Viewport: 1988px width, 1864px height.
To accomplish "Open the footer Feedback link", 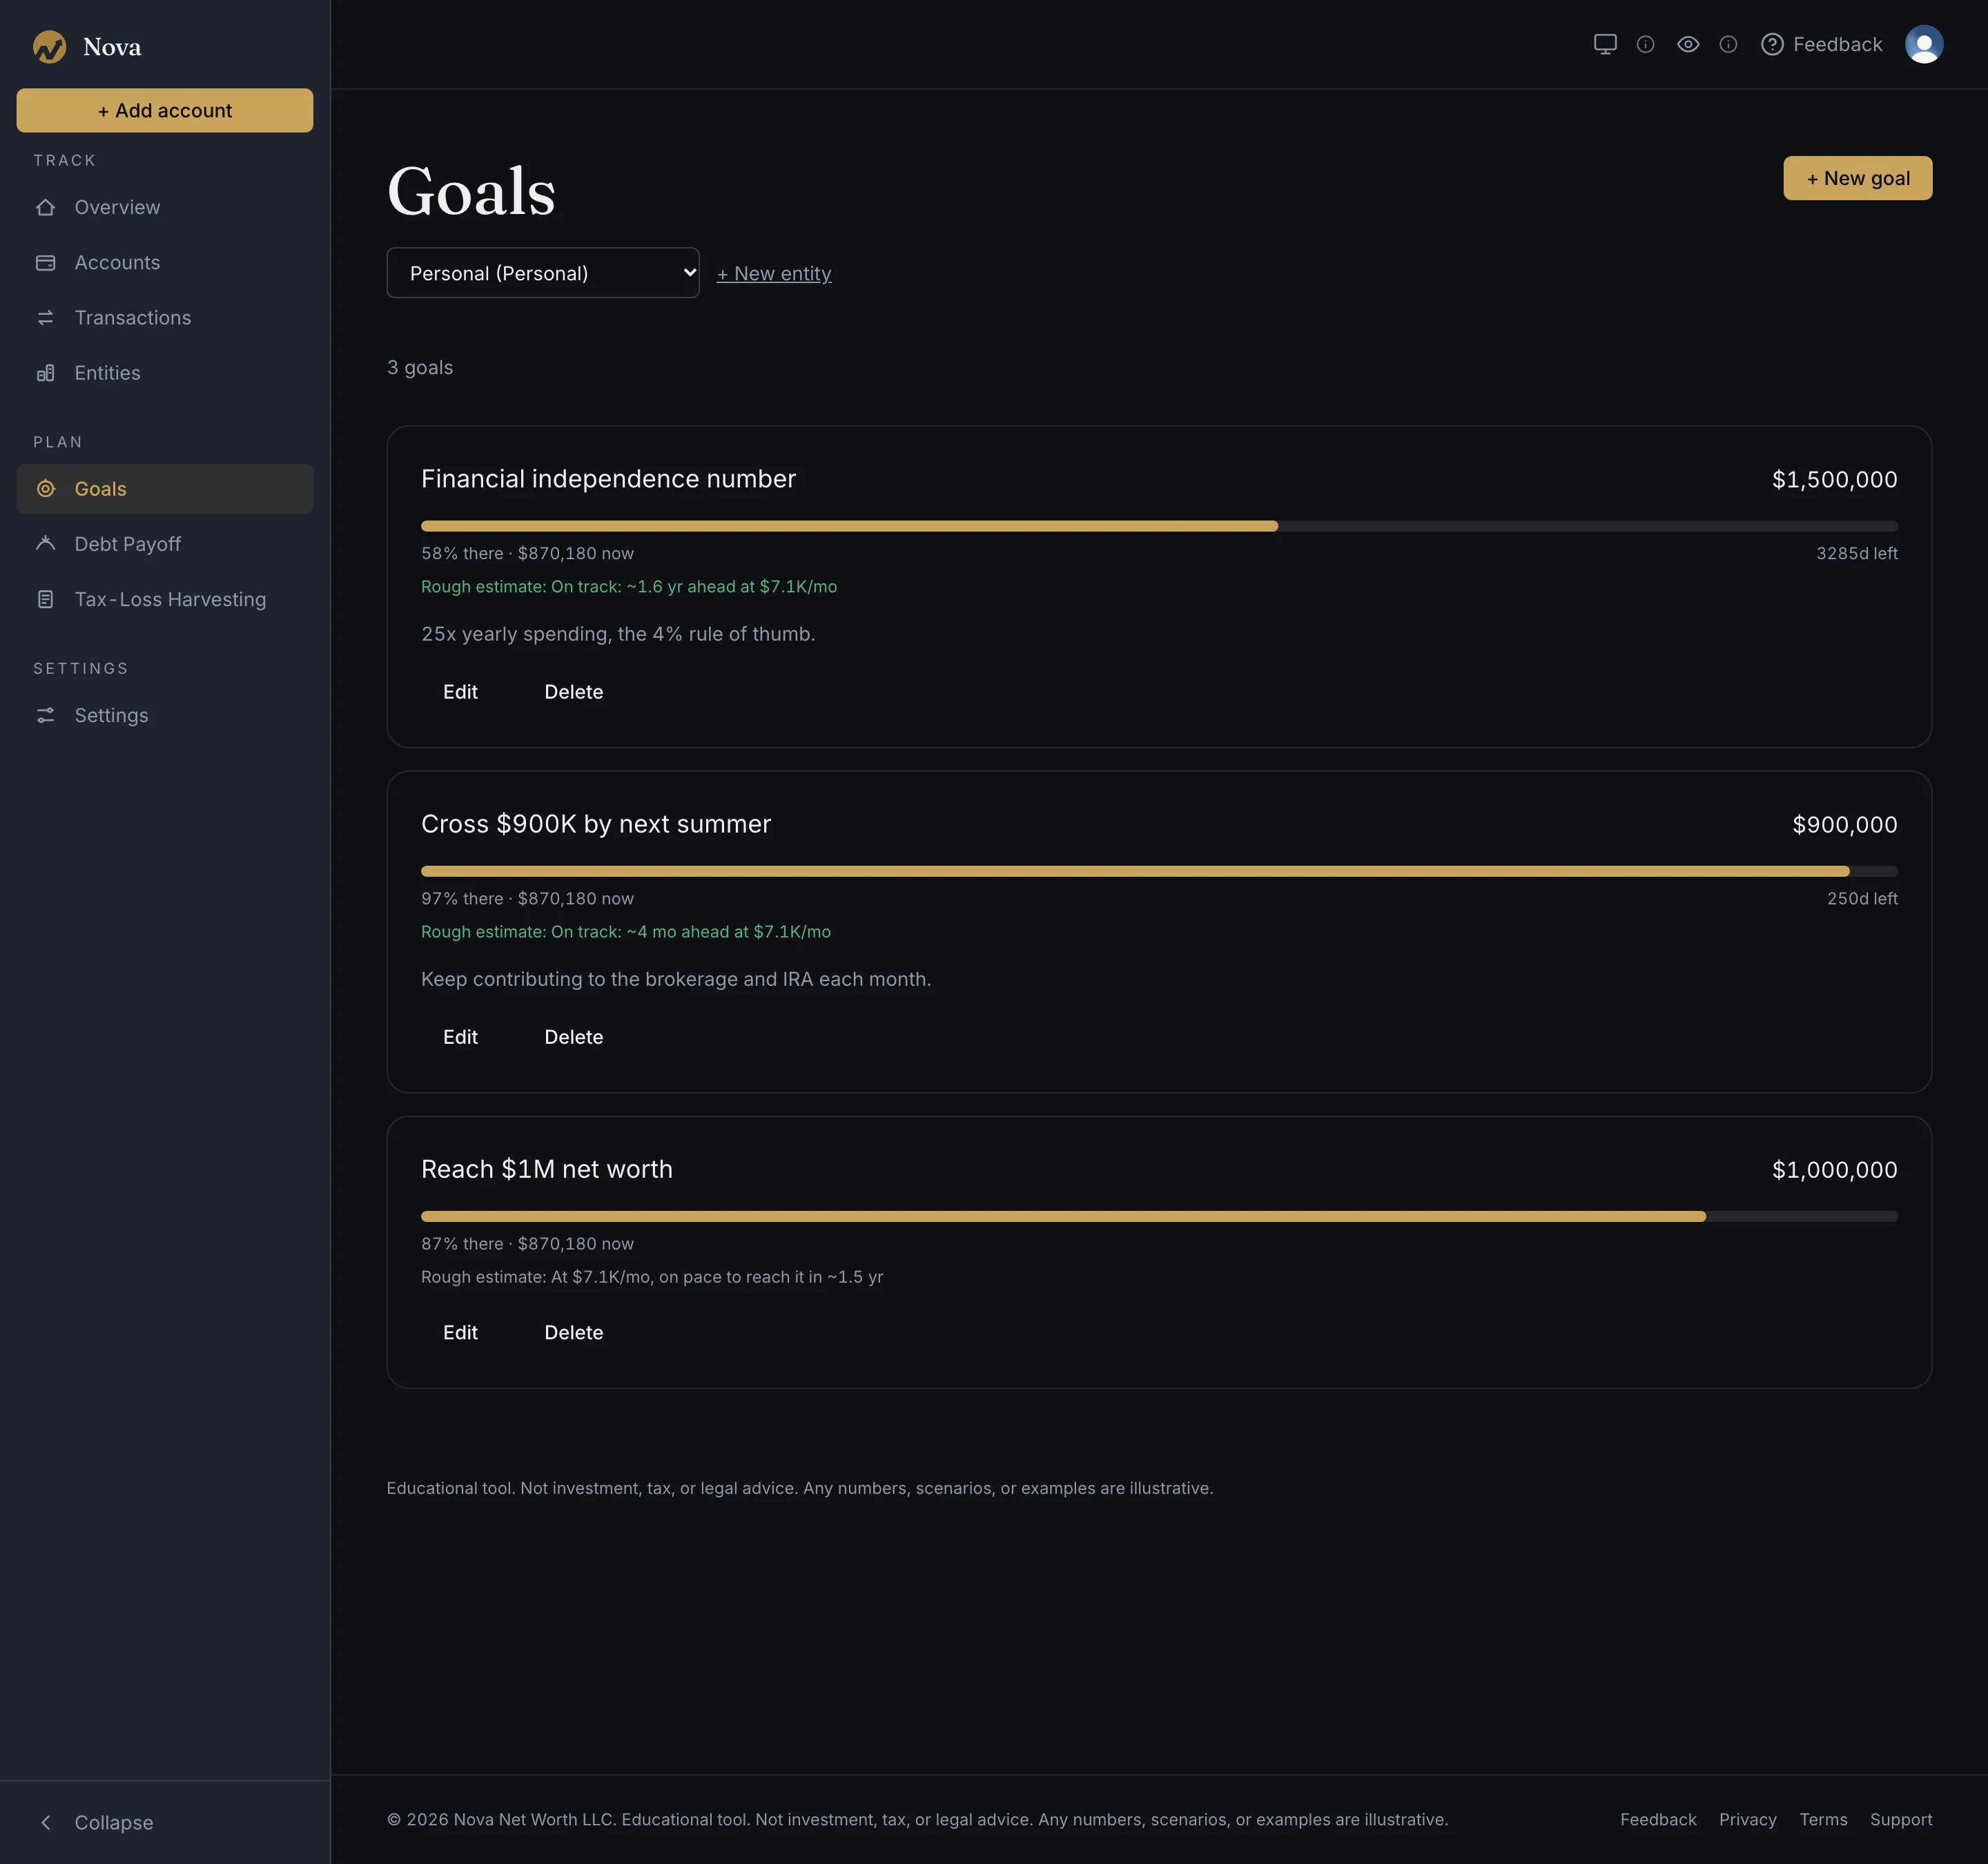I will (x=1658, y=1819).
